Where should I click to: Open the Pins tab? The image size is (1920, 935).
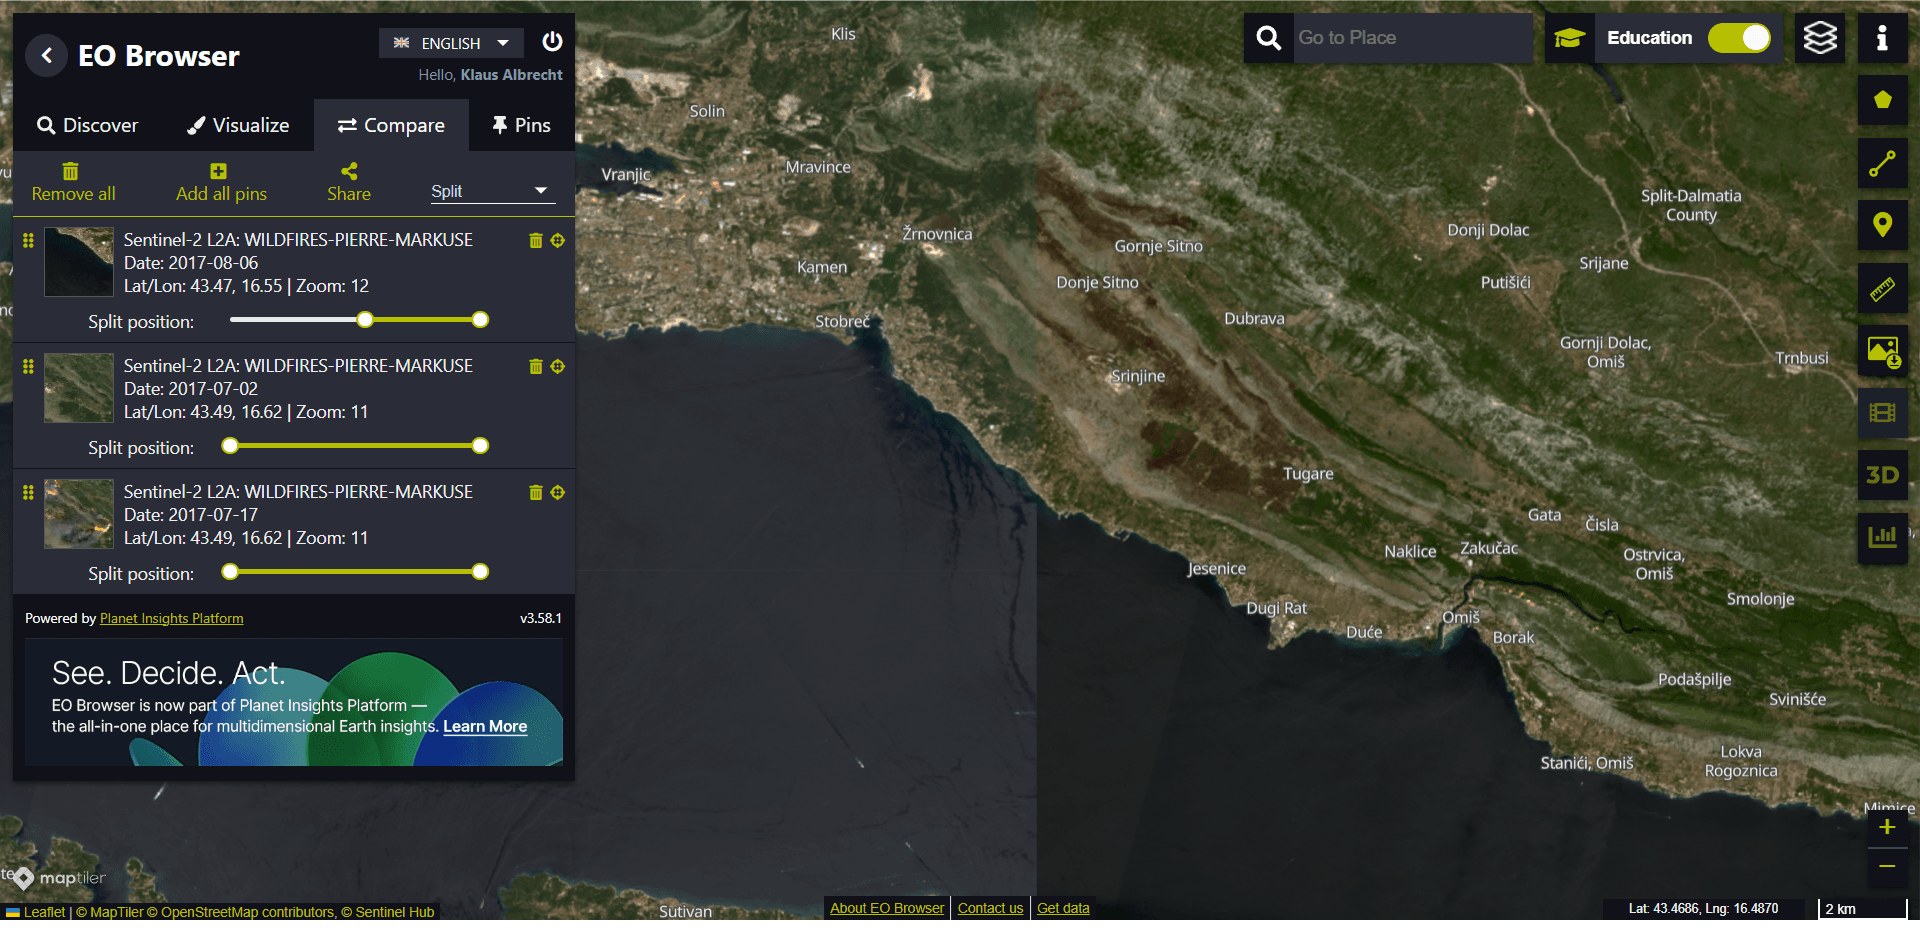pyautogui.click(x=521, y=125)
